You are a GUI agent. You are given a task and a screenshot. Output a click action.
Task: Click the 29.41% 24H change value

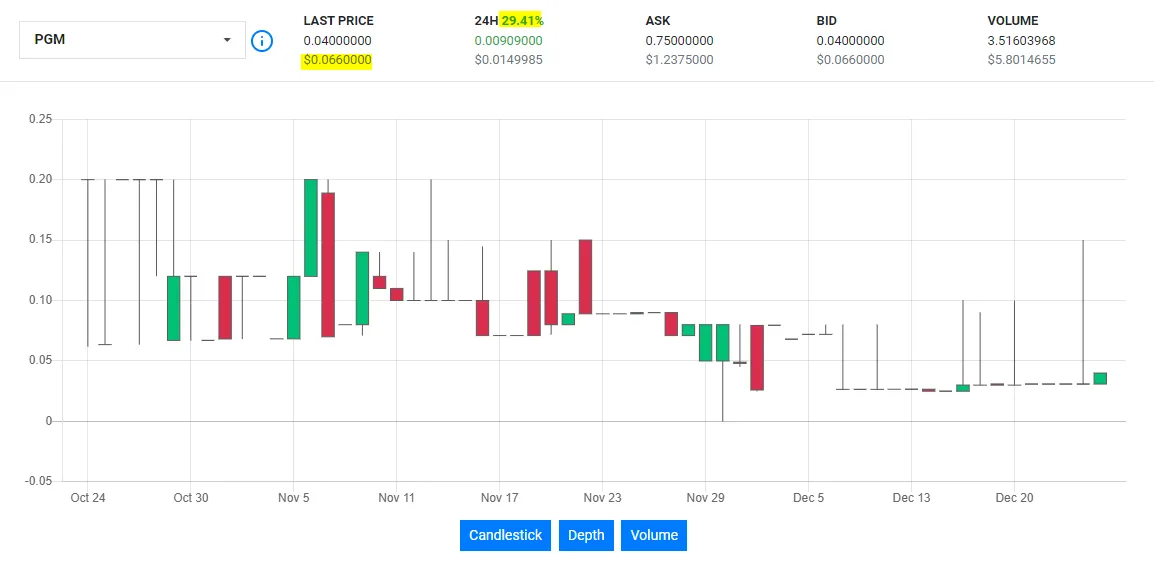point(522,21)
